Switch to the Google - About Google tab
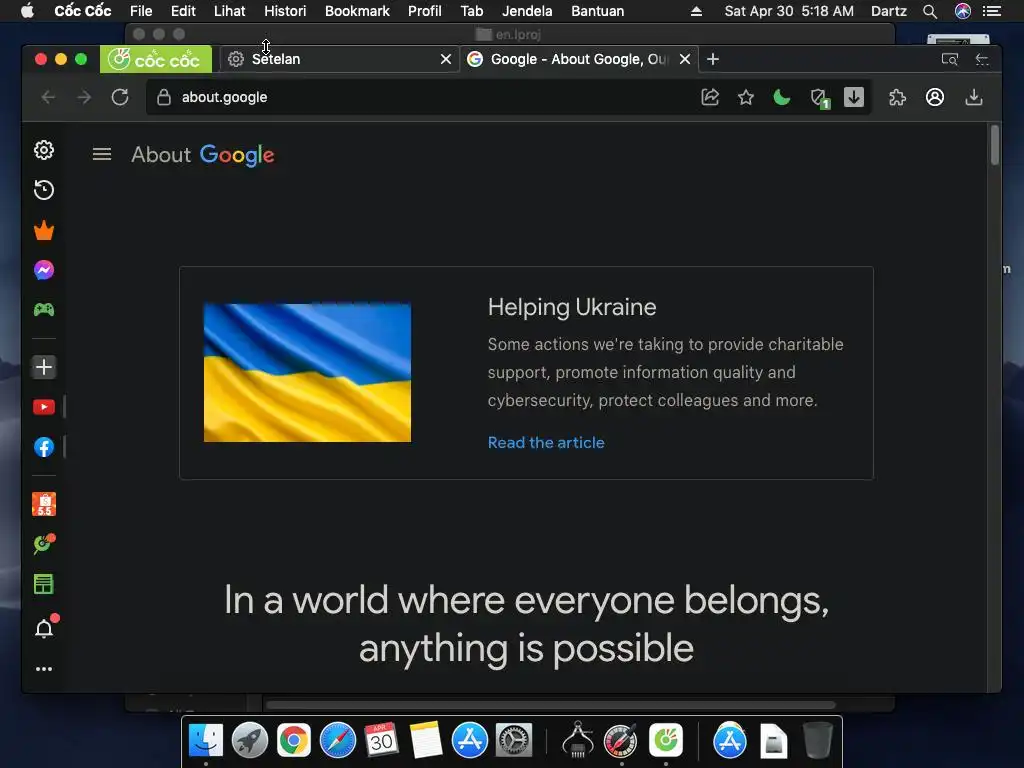Screen dimensions: 1024x768 (578, 59)
